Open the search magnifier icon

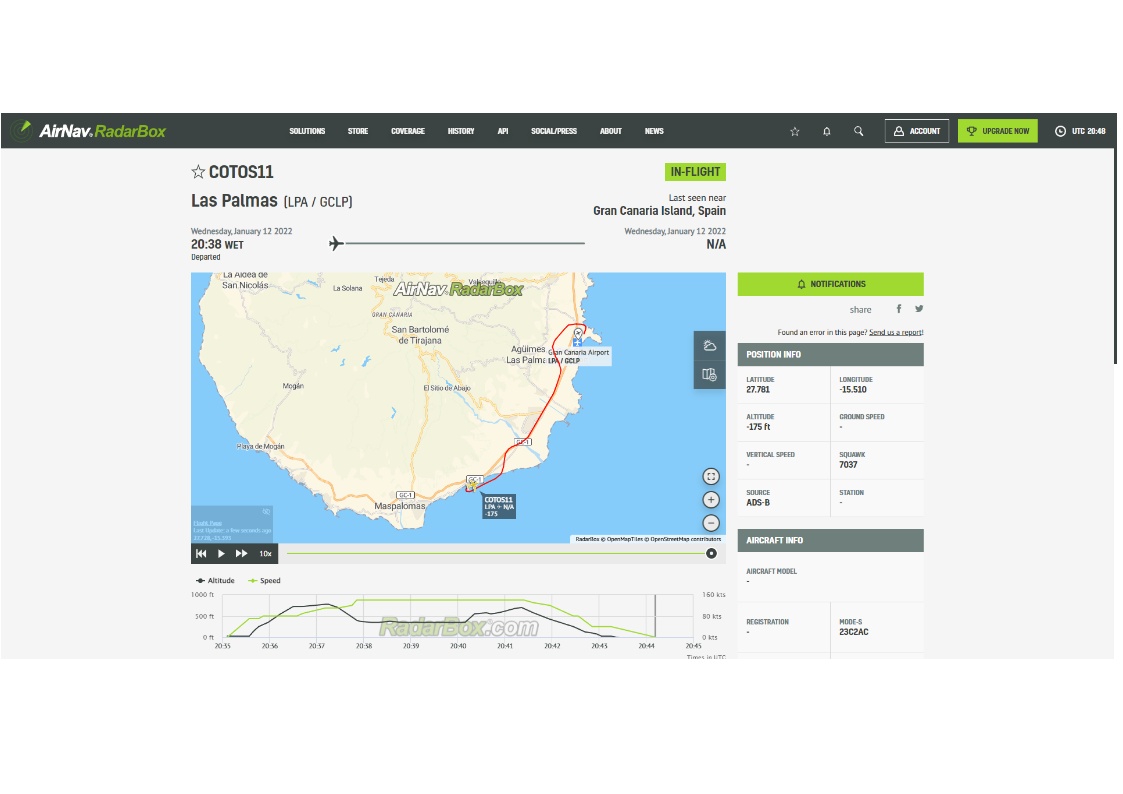pyautogui.click(x=858, y=131)
